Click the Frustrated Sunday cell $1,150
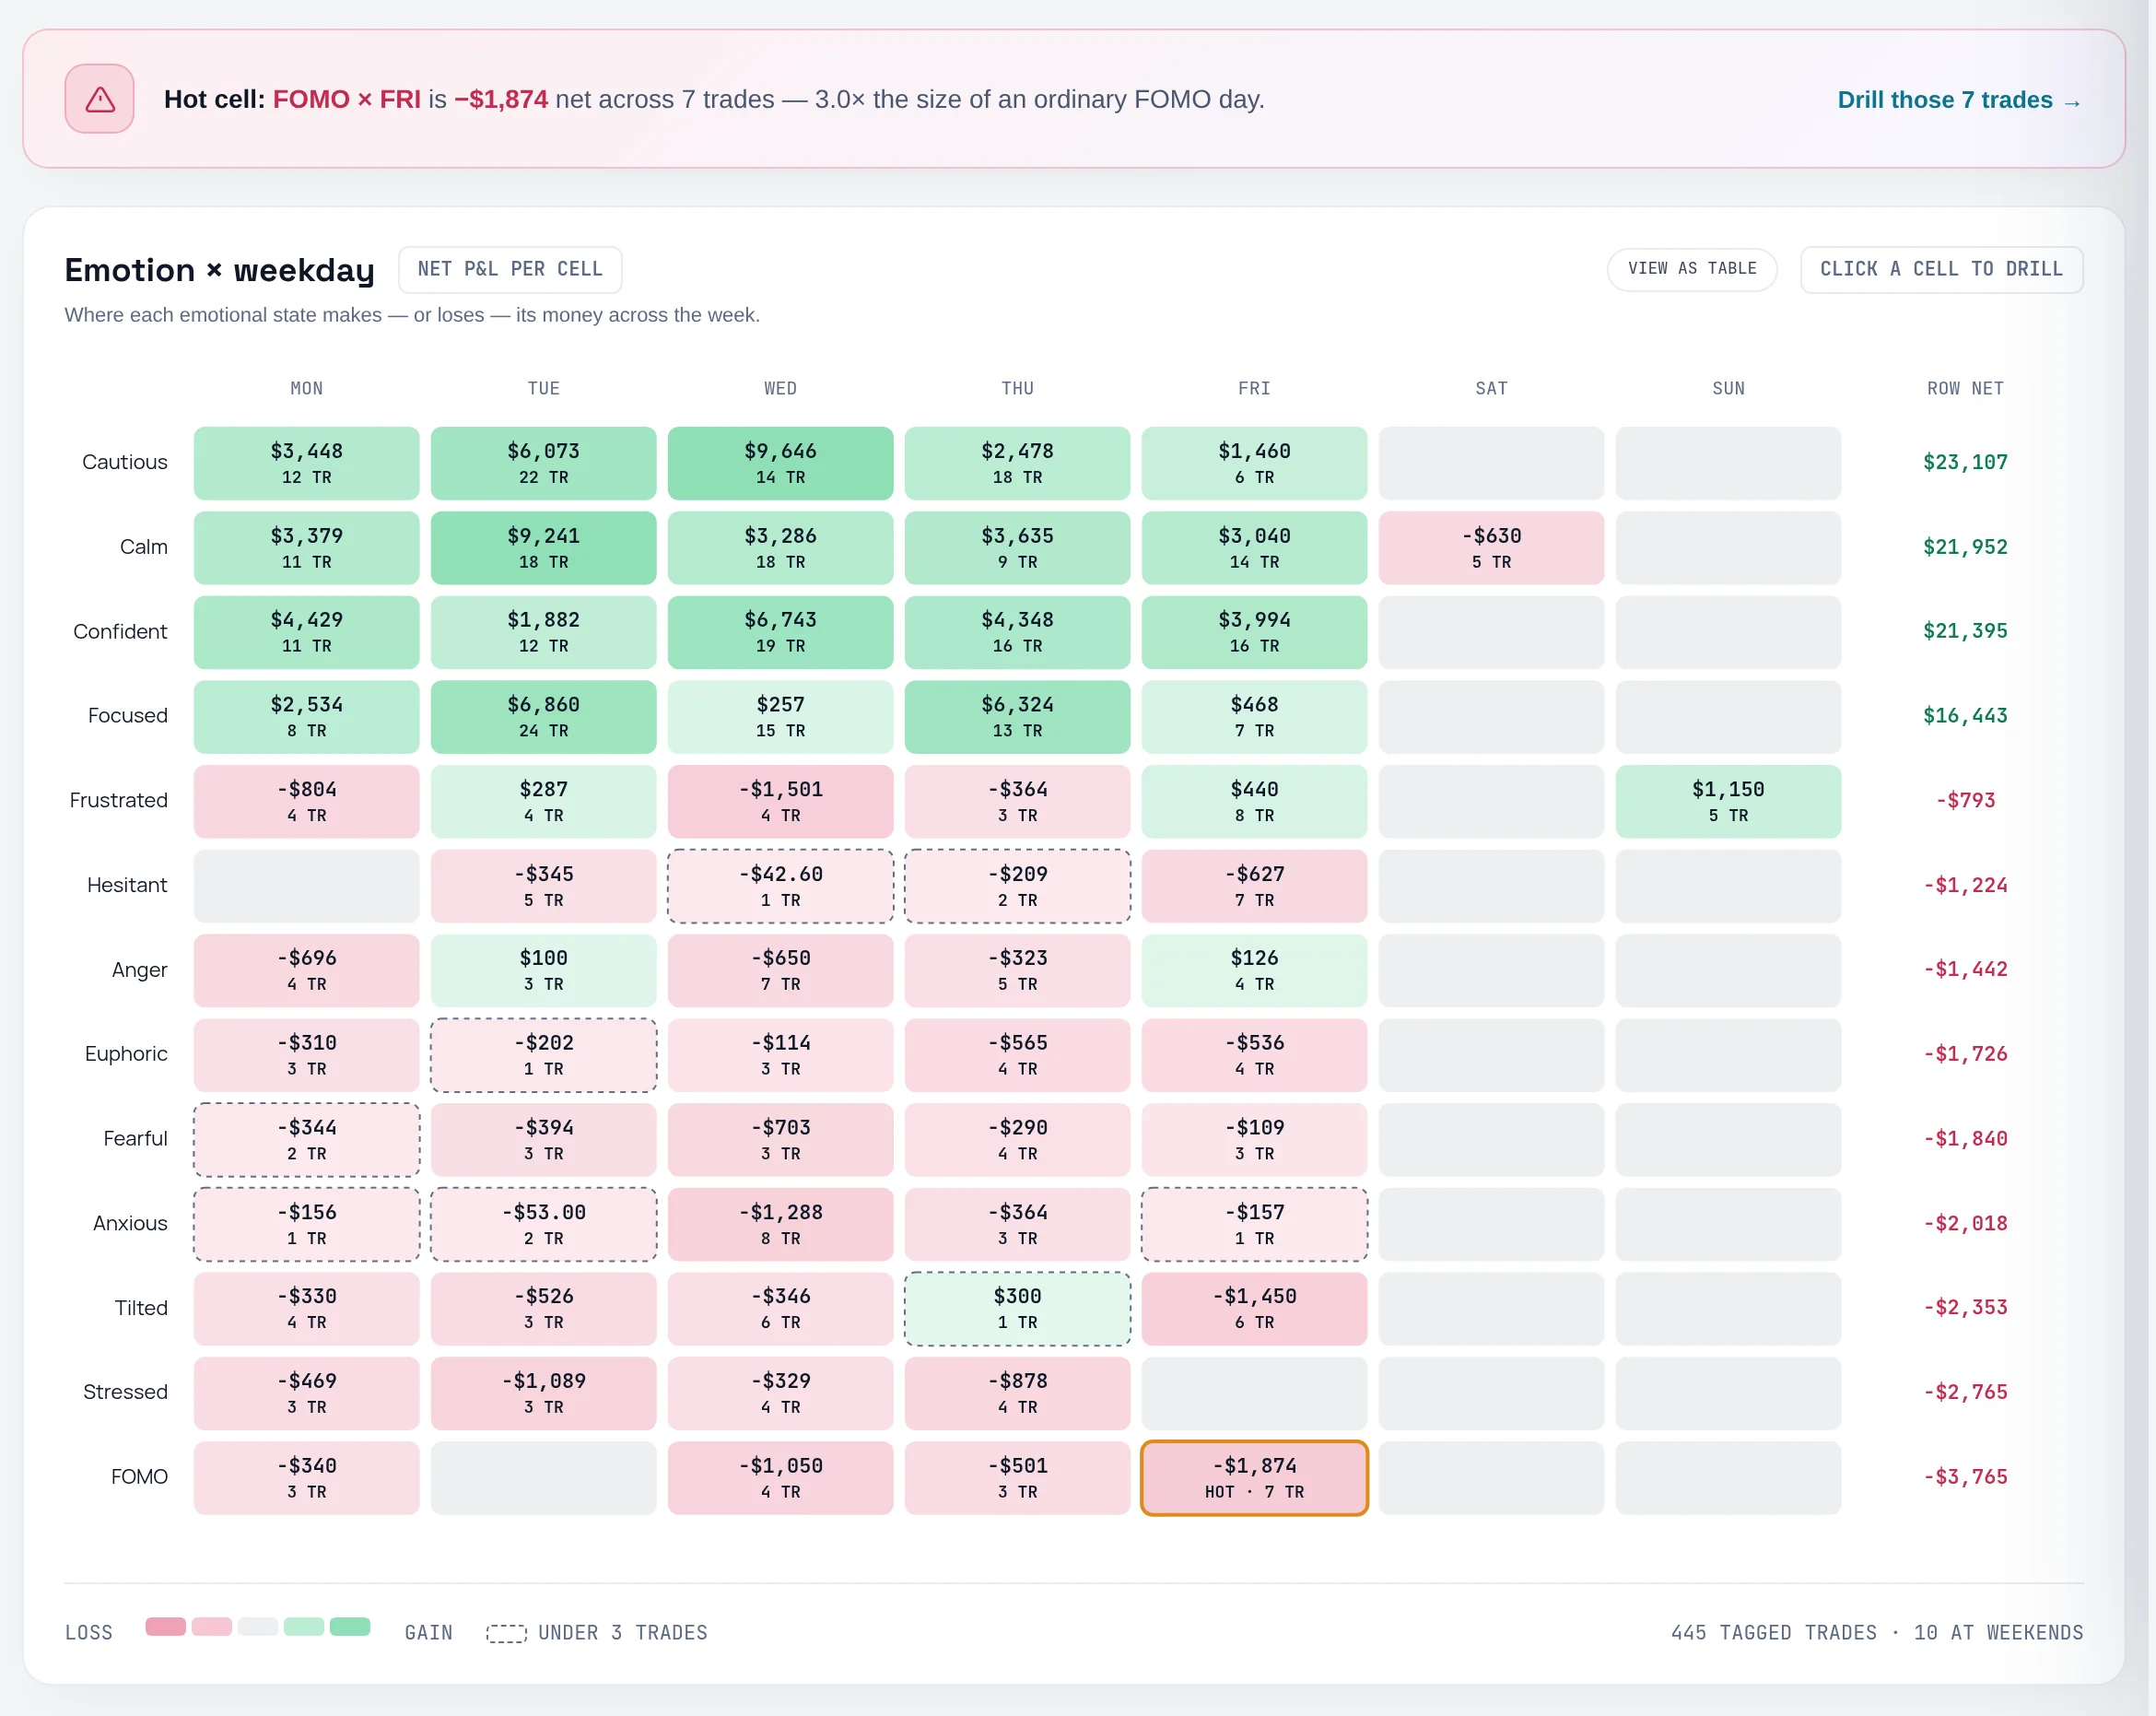 tap(1728, 801)
